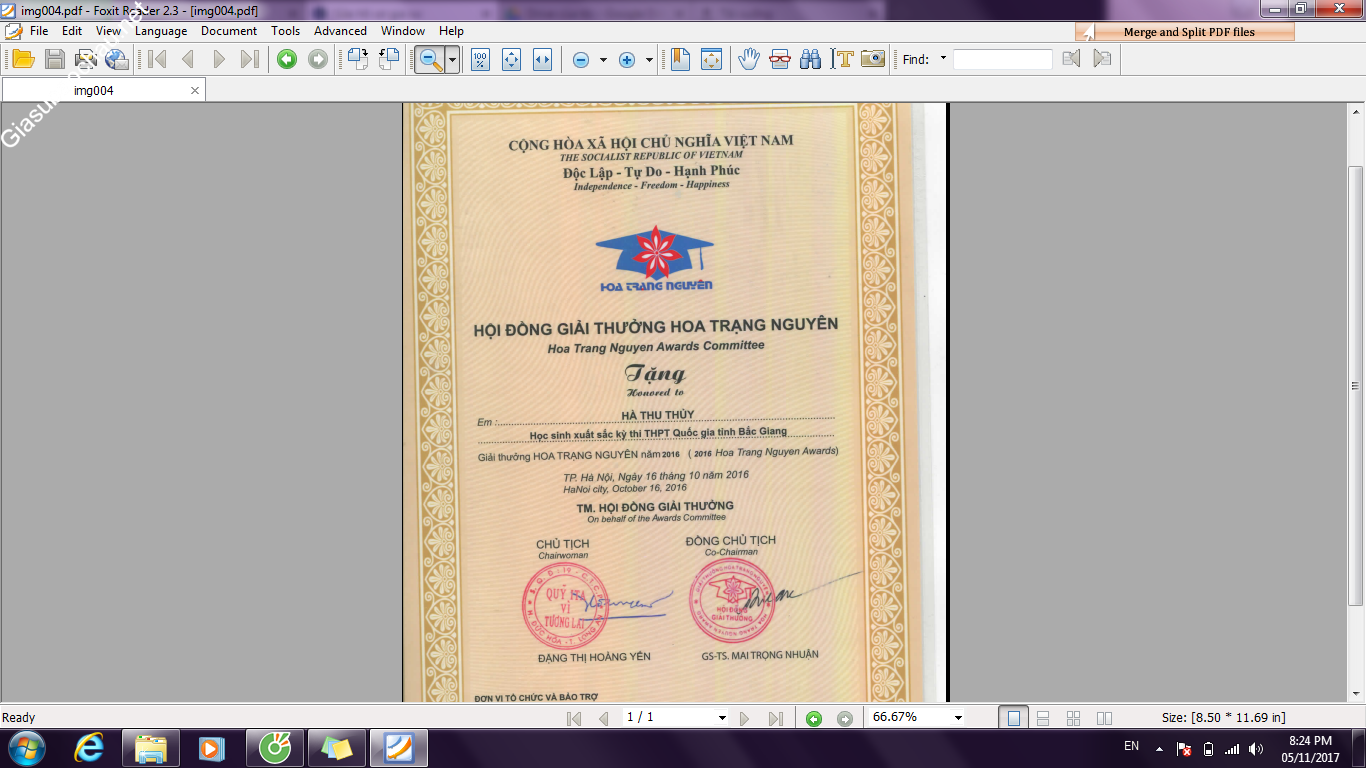
Task: Toggle facing pages layout mode
Action: point(1104,718)
